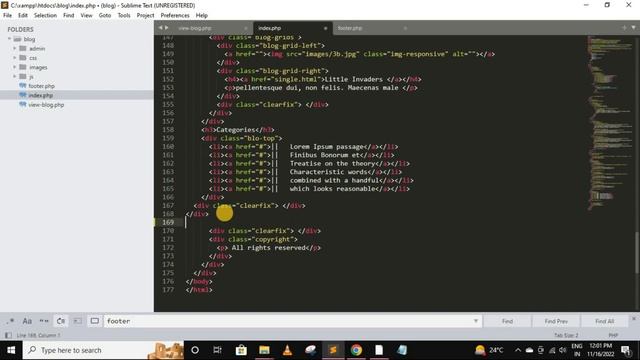Toggle case sensitive 'Aa' search option
Image resolution: width=640 pixels, height=360 pixels.
click(x=27, y=321)
